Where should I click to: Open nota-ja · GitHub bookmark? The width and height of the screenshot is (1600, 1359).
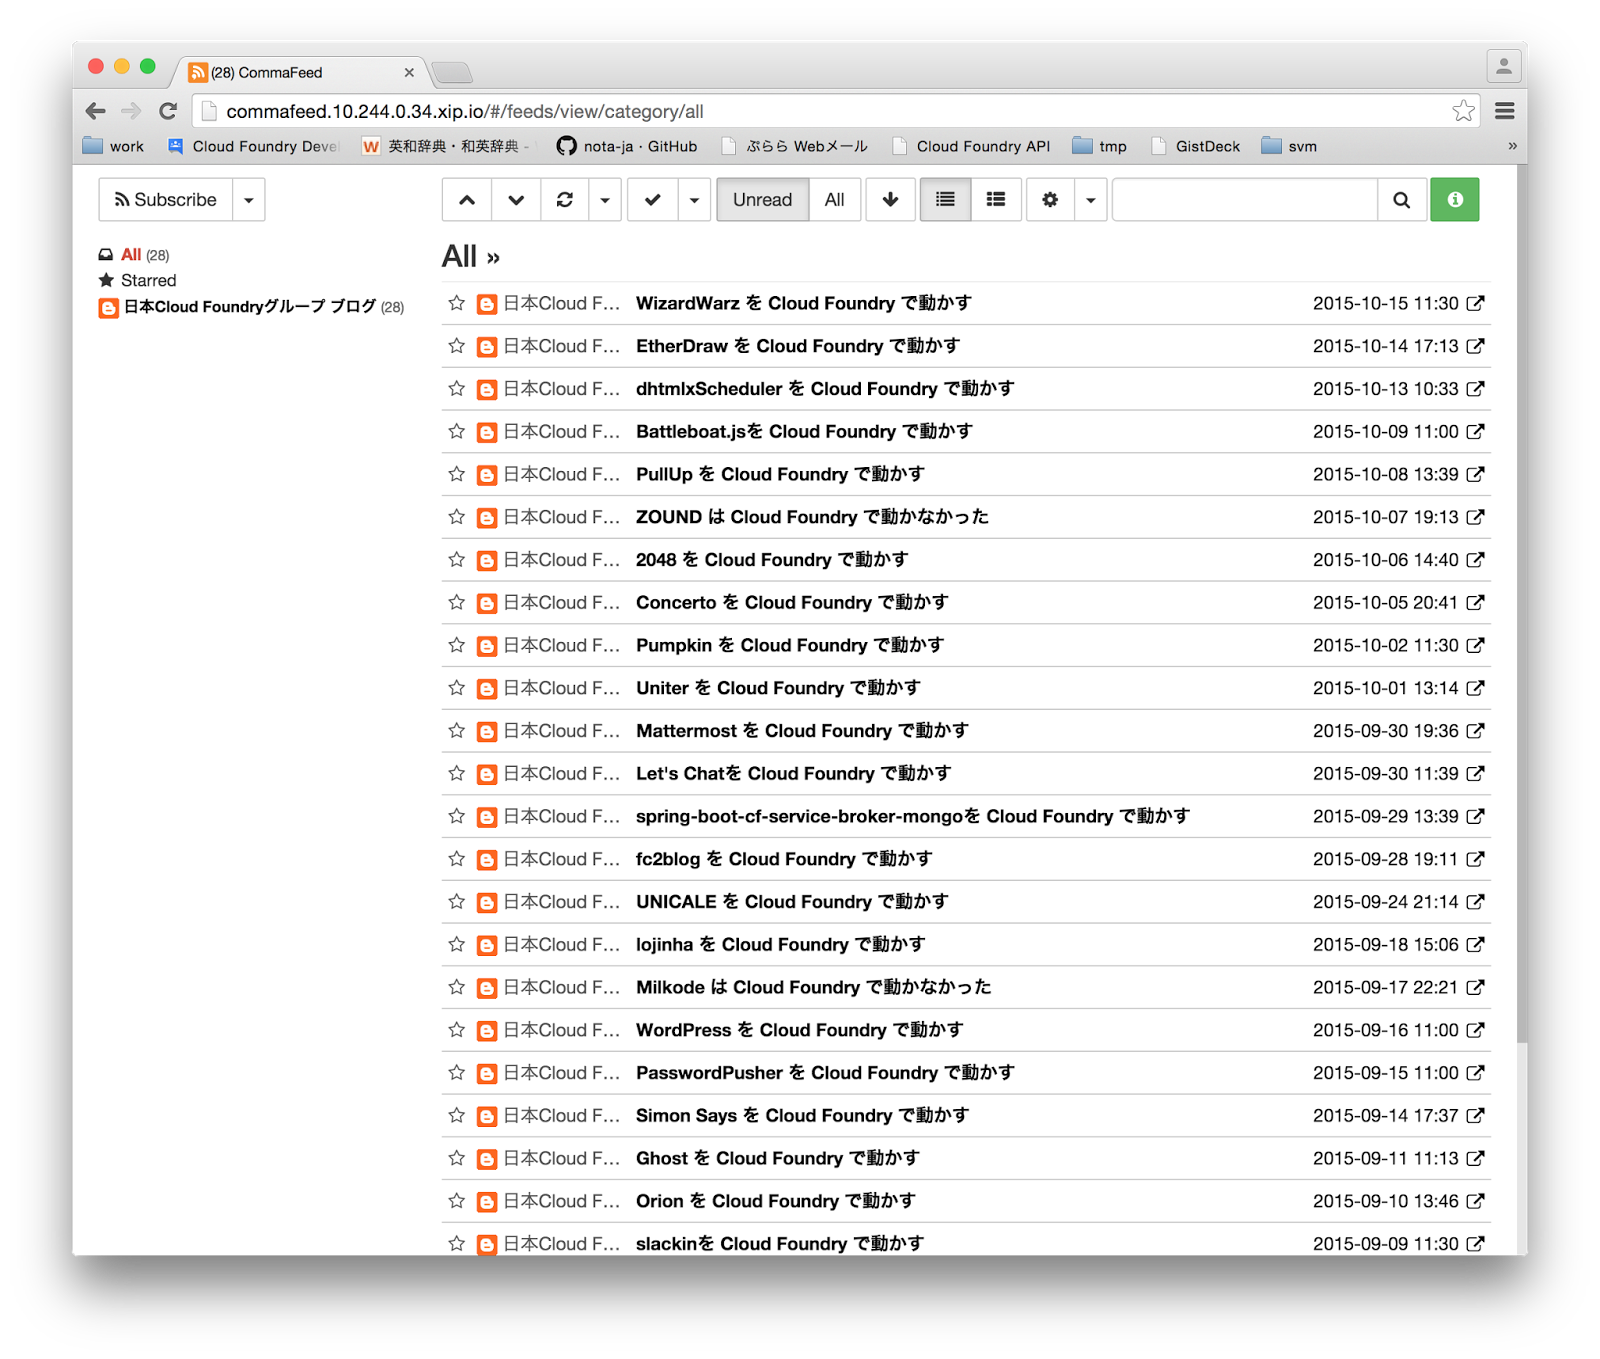click(627, 146)
